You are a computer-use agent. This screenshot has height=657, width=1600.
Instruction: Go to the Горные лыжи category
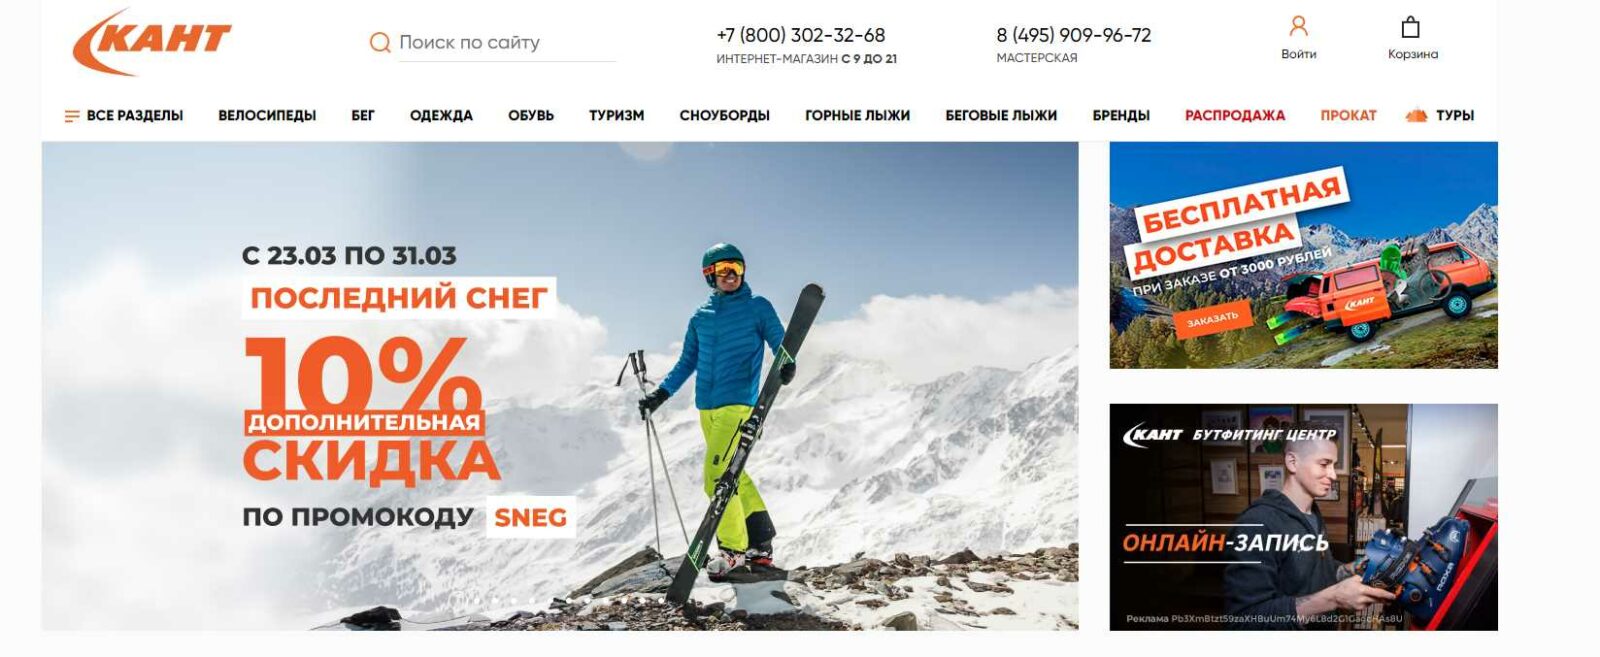pyautogui.click(x=857, y=115)
